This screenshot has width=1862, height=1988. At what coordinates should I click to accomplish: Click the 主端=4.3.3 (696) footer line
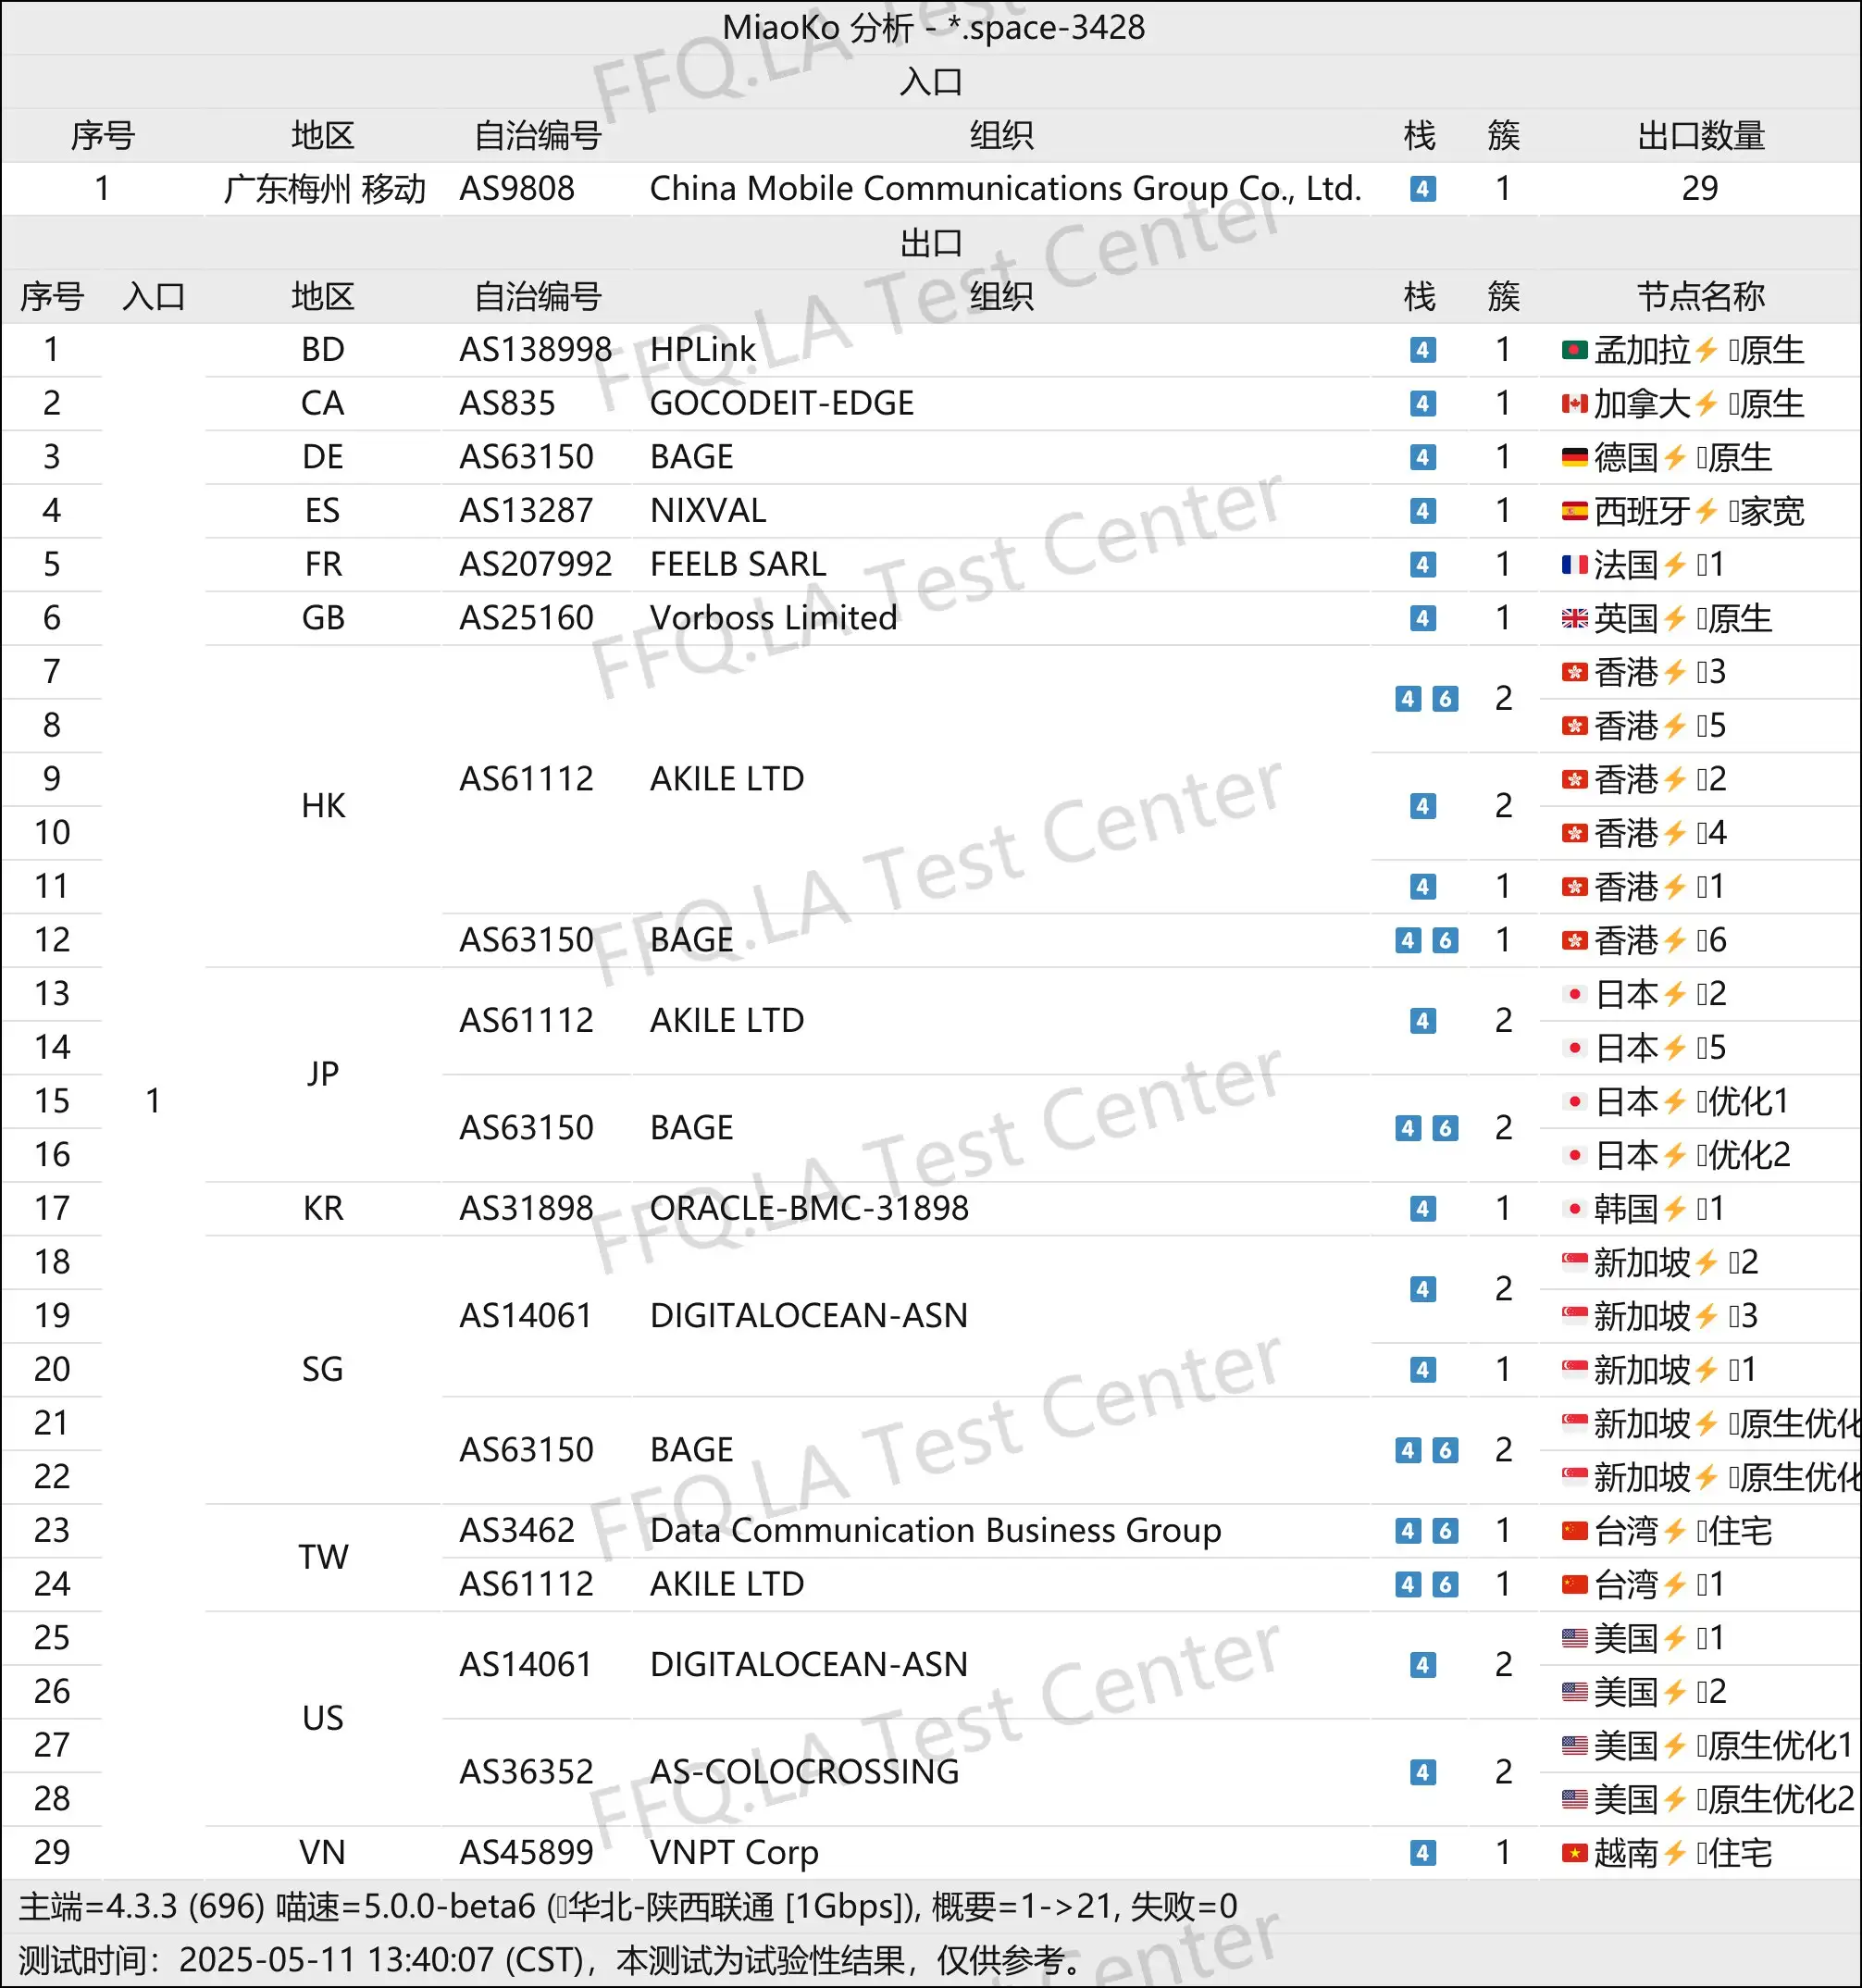pyautogui.click(x=628, y=1907)
